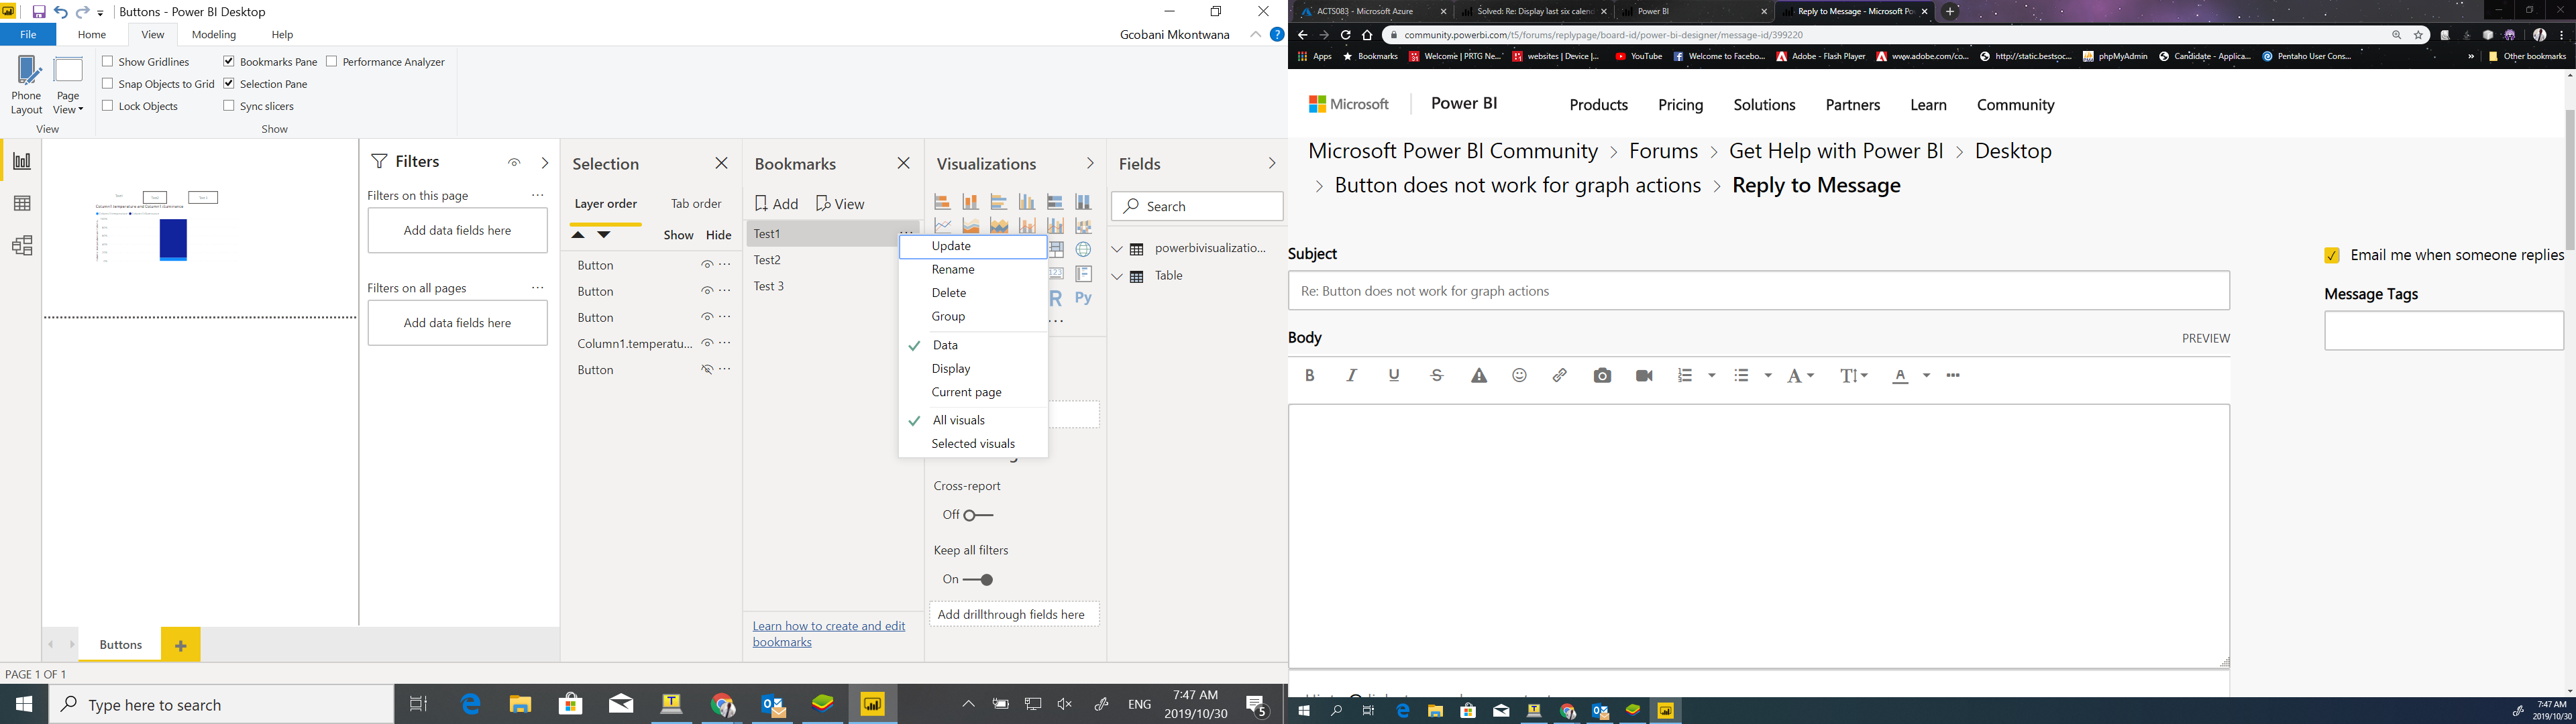
Task: Toggle visibility of Column1.temperatu... layer
Action: (707, 343)
